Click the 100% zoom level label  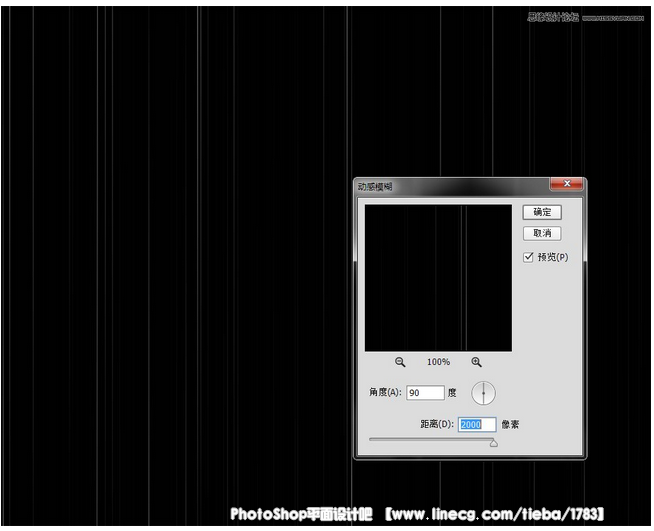pos(438,362)
